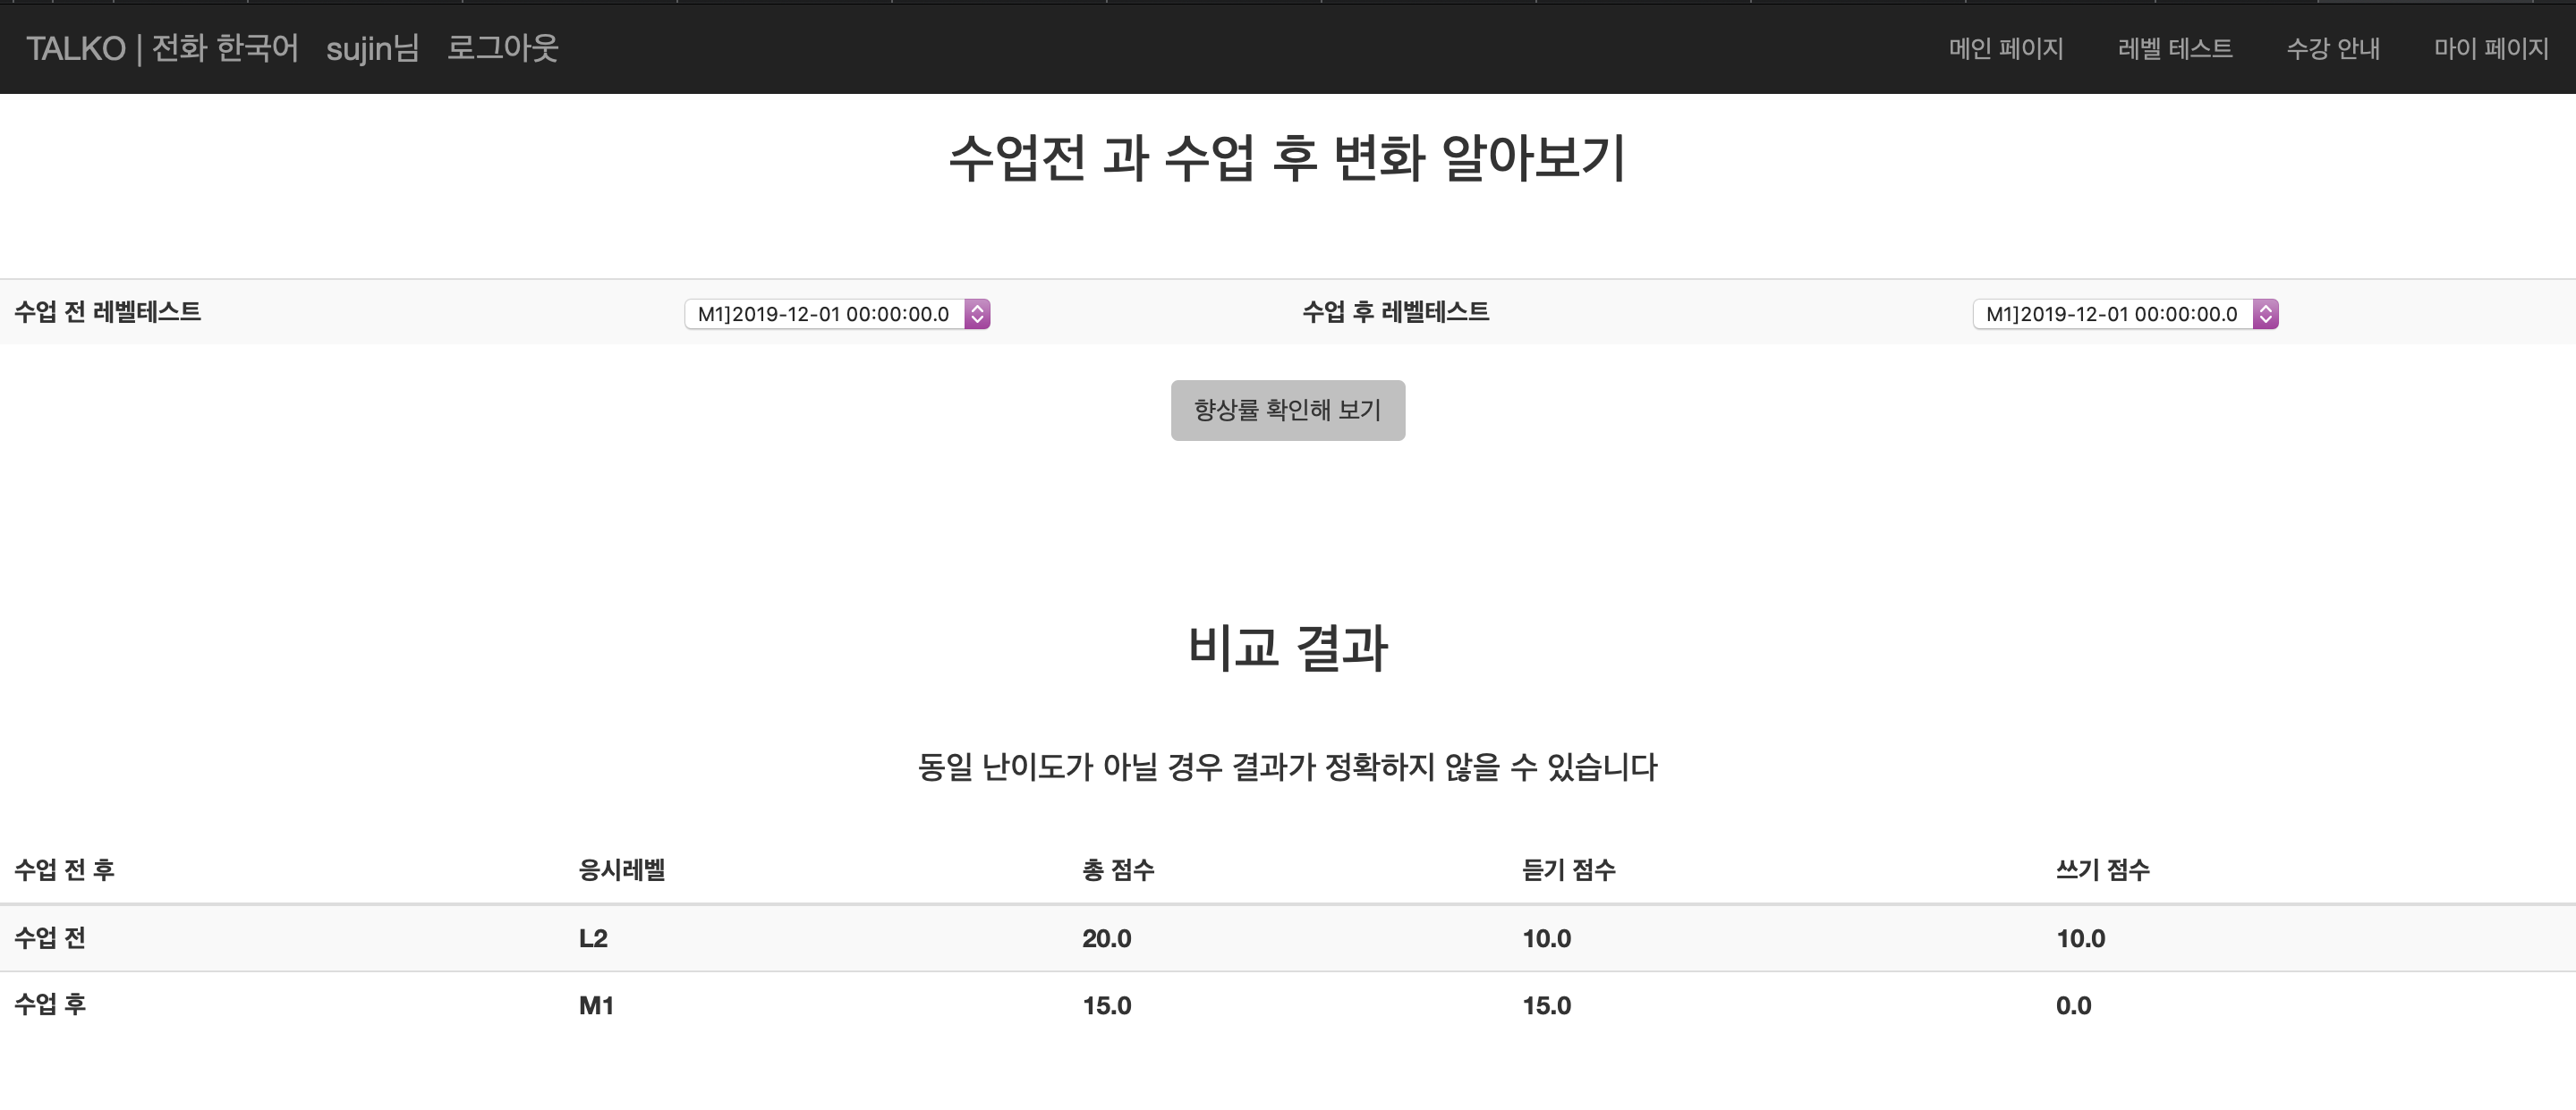Click the 향상률 확인해 보기 button
Image resolution: width=2576 pixels, height=1110 pixels.
tap(1288, 410)
